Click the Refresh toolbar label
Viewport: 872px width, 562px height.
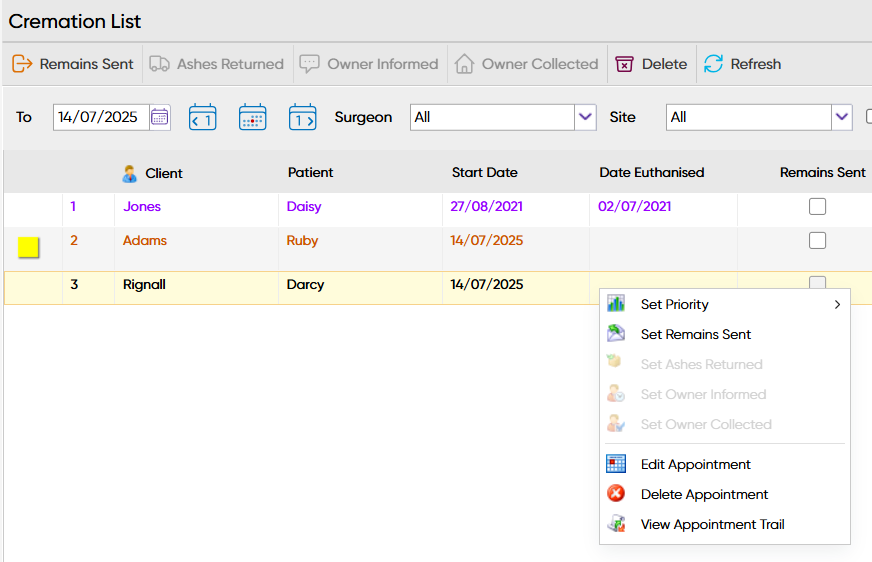[755, 64]
